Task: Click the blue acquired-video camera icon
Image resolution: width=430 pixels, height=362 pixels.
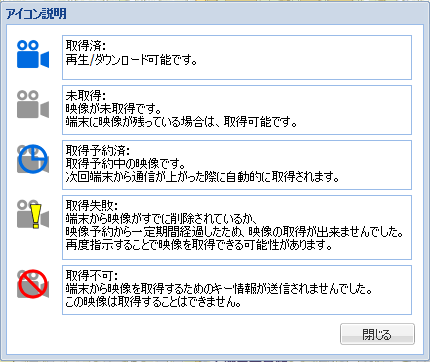Action: 33,54
